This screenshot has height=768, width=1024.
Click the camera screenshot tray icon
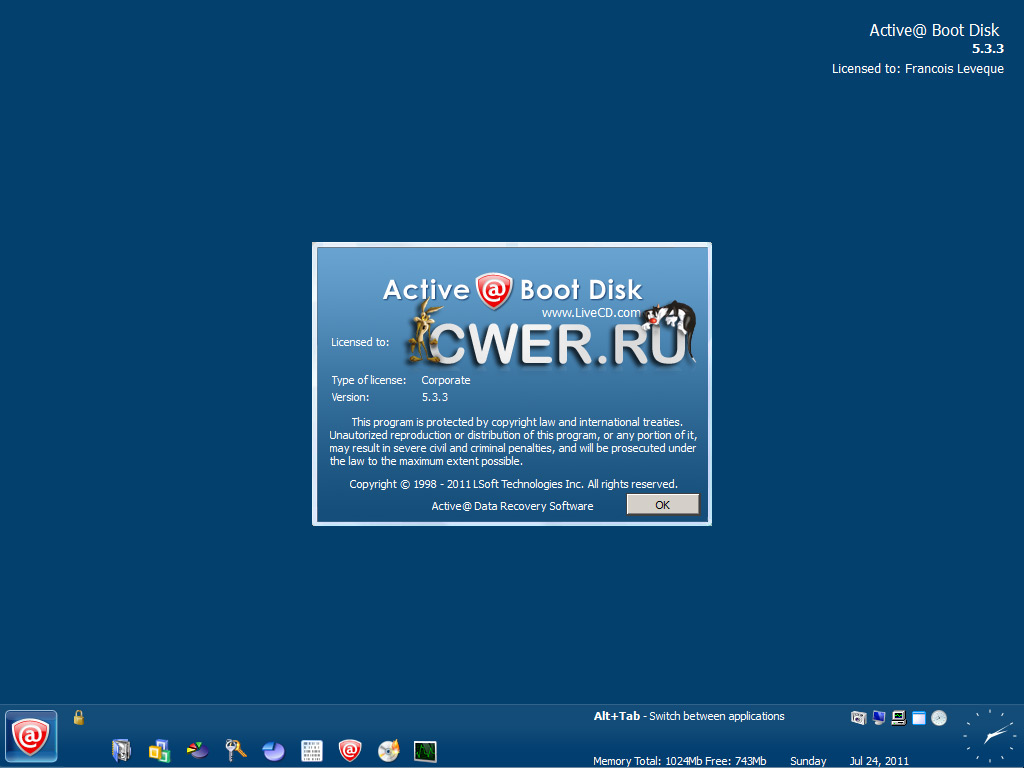(858, 717)
